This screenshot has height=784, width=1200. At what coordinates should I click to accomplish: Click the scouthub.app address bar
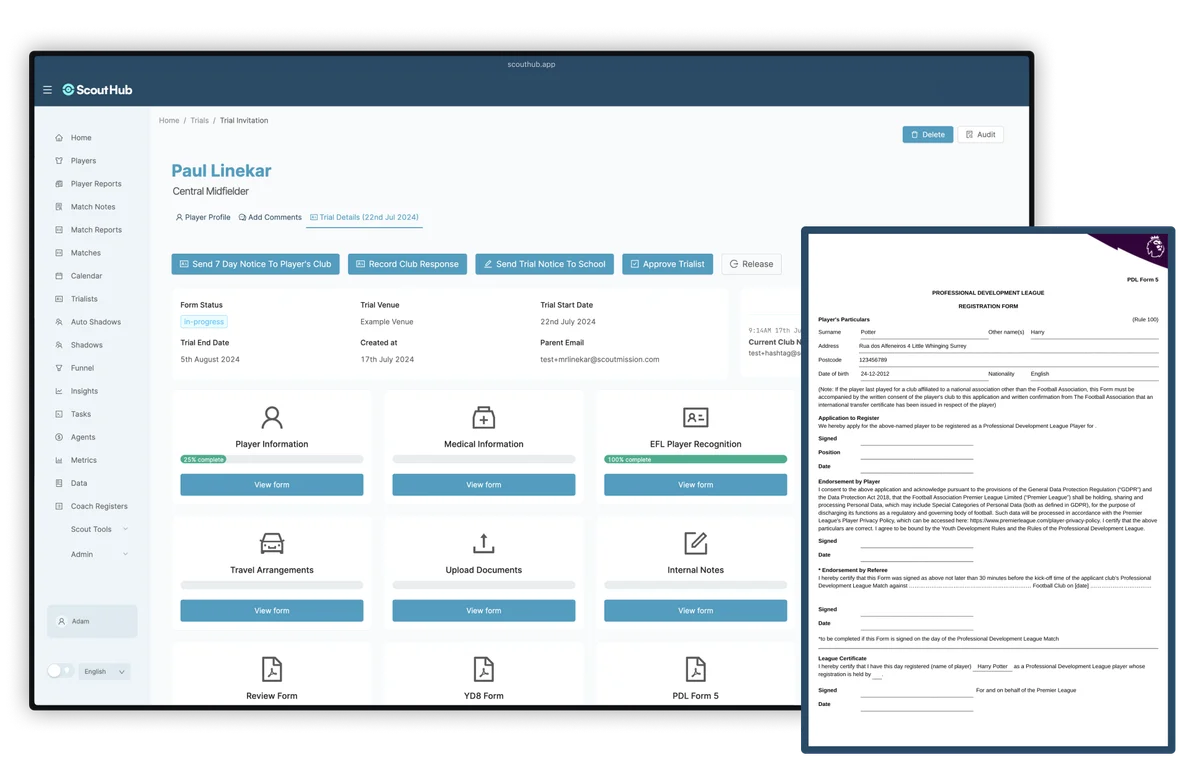coord(531,64)
